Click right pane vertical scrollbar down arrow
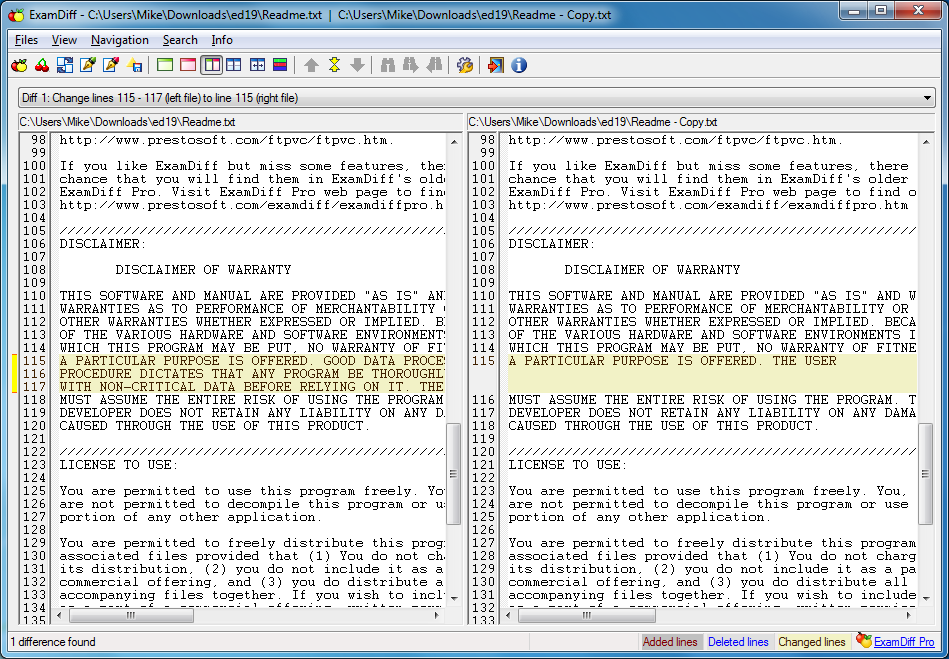 925,599
